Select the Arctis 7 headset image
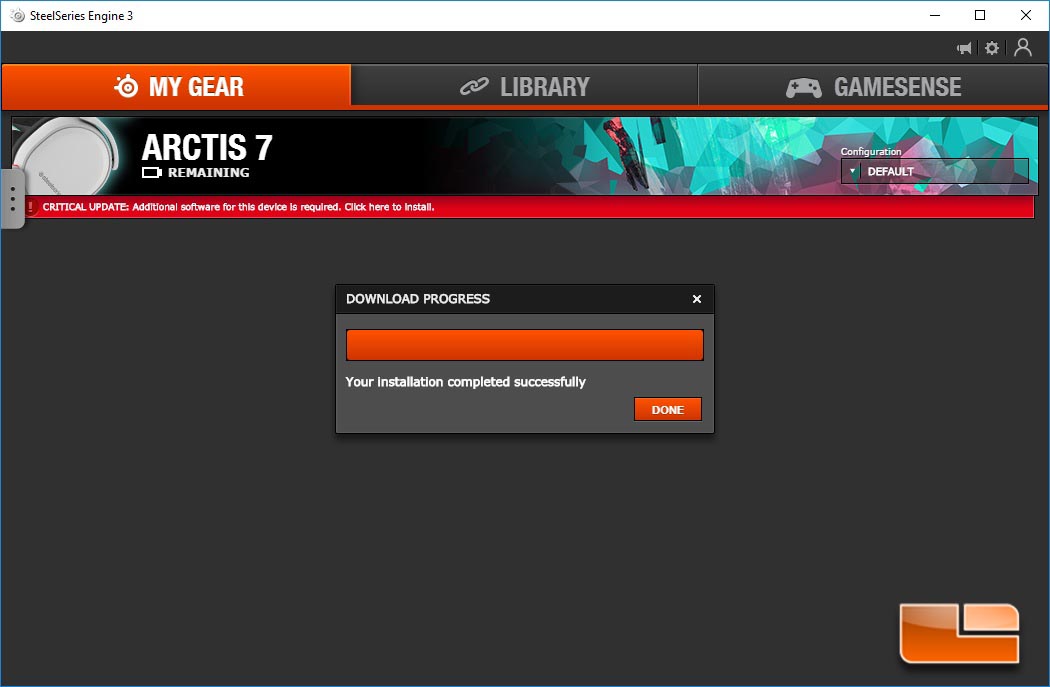 click(x=66, y=157)
